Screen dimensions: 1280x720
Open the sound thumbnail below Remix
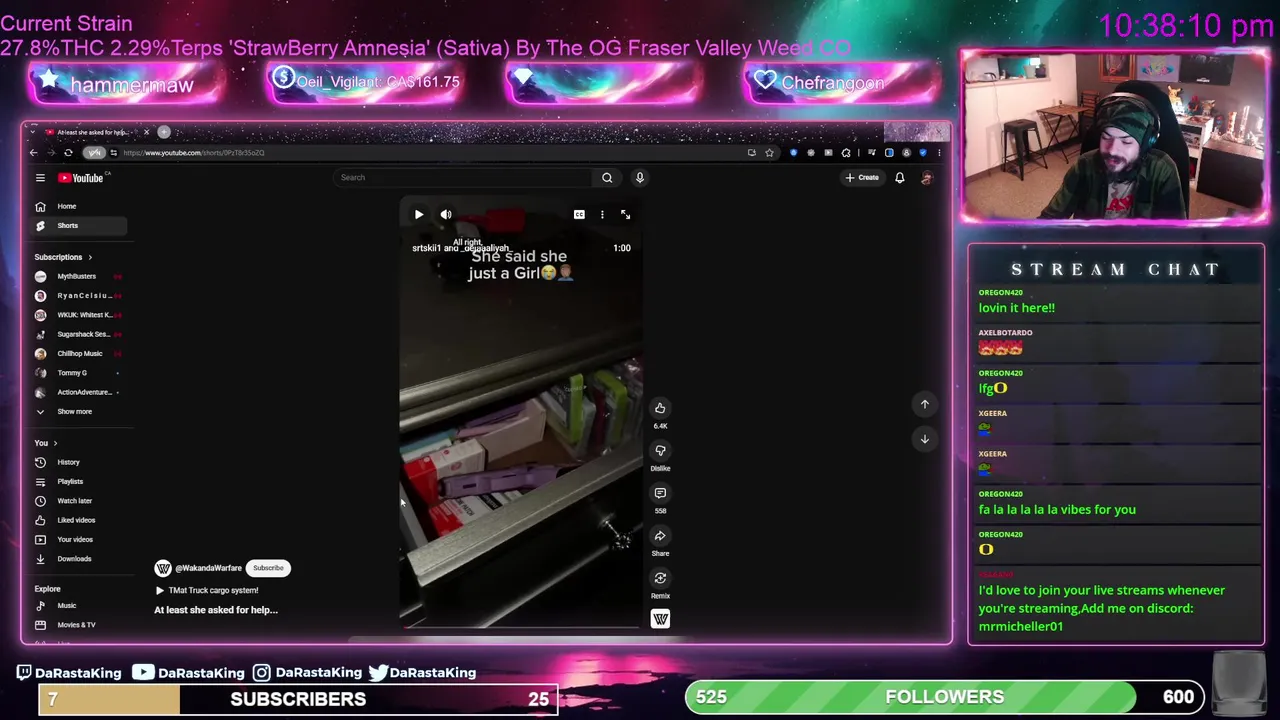[660, 619]
